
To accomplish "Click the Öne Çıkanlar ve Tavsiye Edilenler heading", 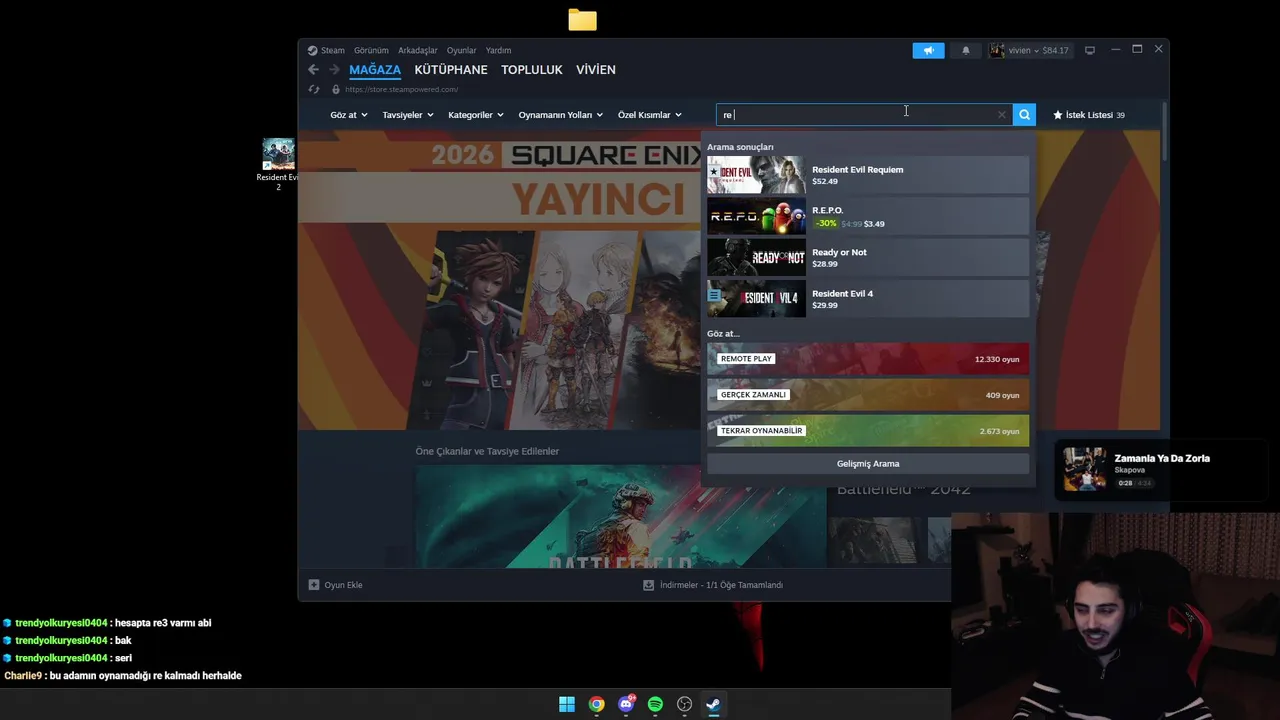I will click(487, 452).
